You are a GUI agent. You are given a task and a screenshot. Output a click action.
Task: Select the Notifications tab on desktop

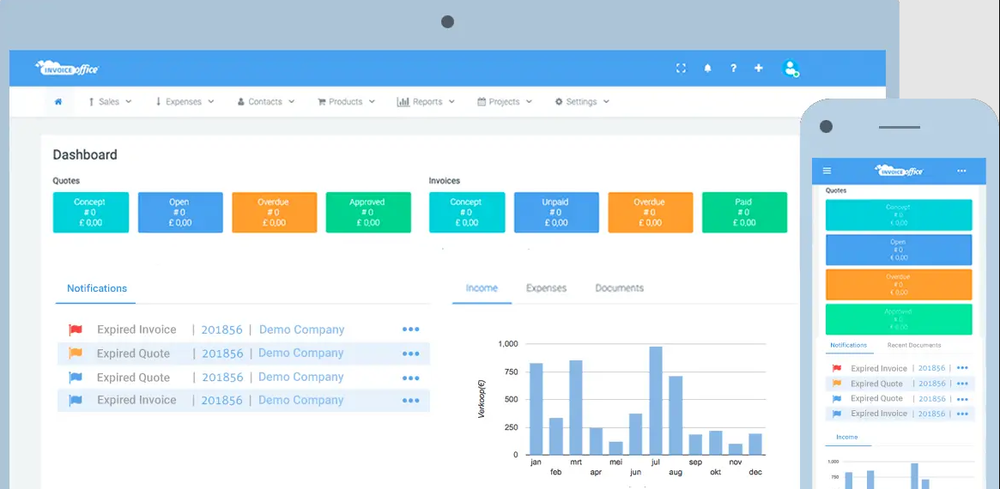click(97, 288)
